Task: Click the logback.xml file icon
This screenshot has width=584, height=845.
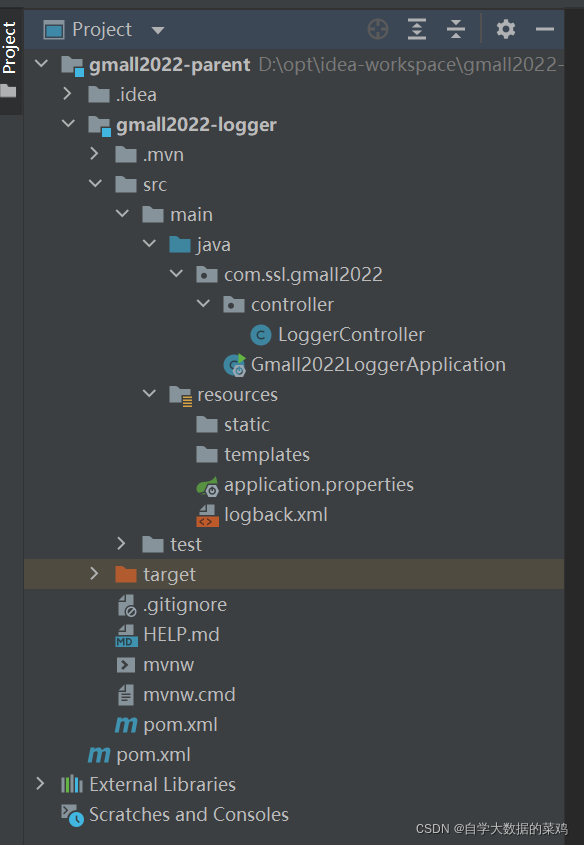Action: coord(207,515)
